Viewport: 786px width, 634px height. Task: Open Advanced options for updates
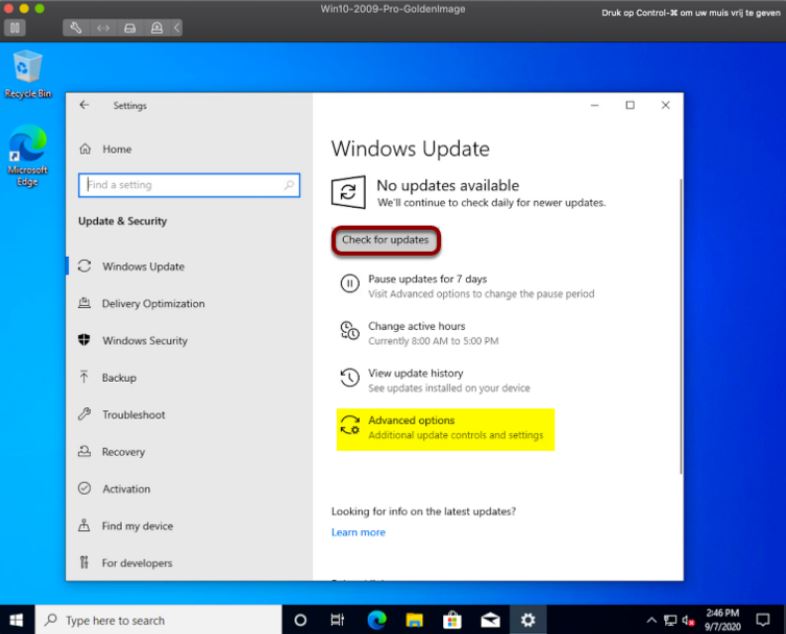tap(445, 429)
